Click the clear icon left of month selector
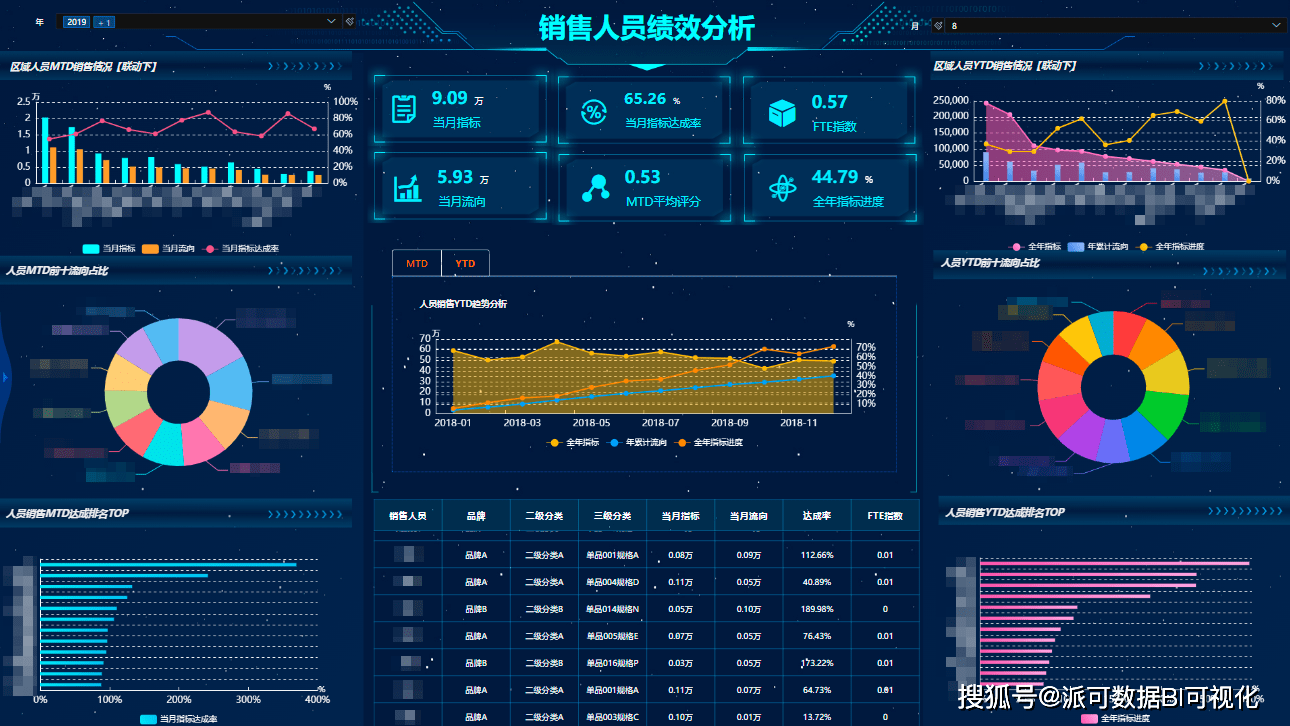The height and width of the screenshot is (726, 1290). (x=937, y=25)
